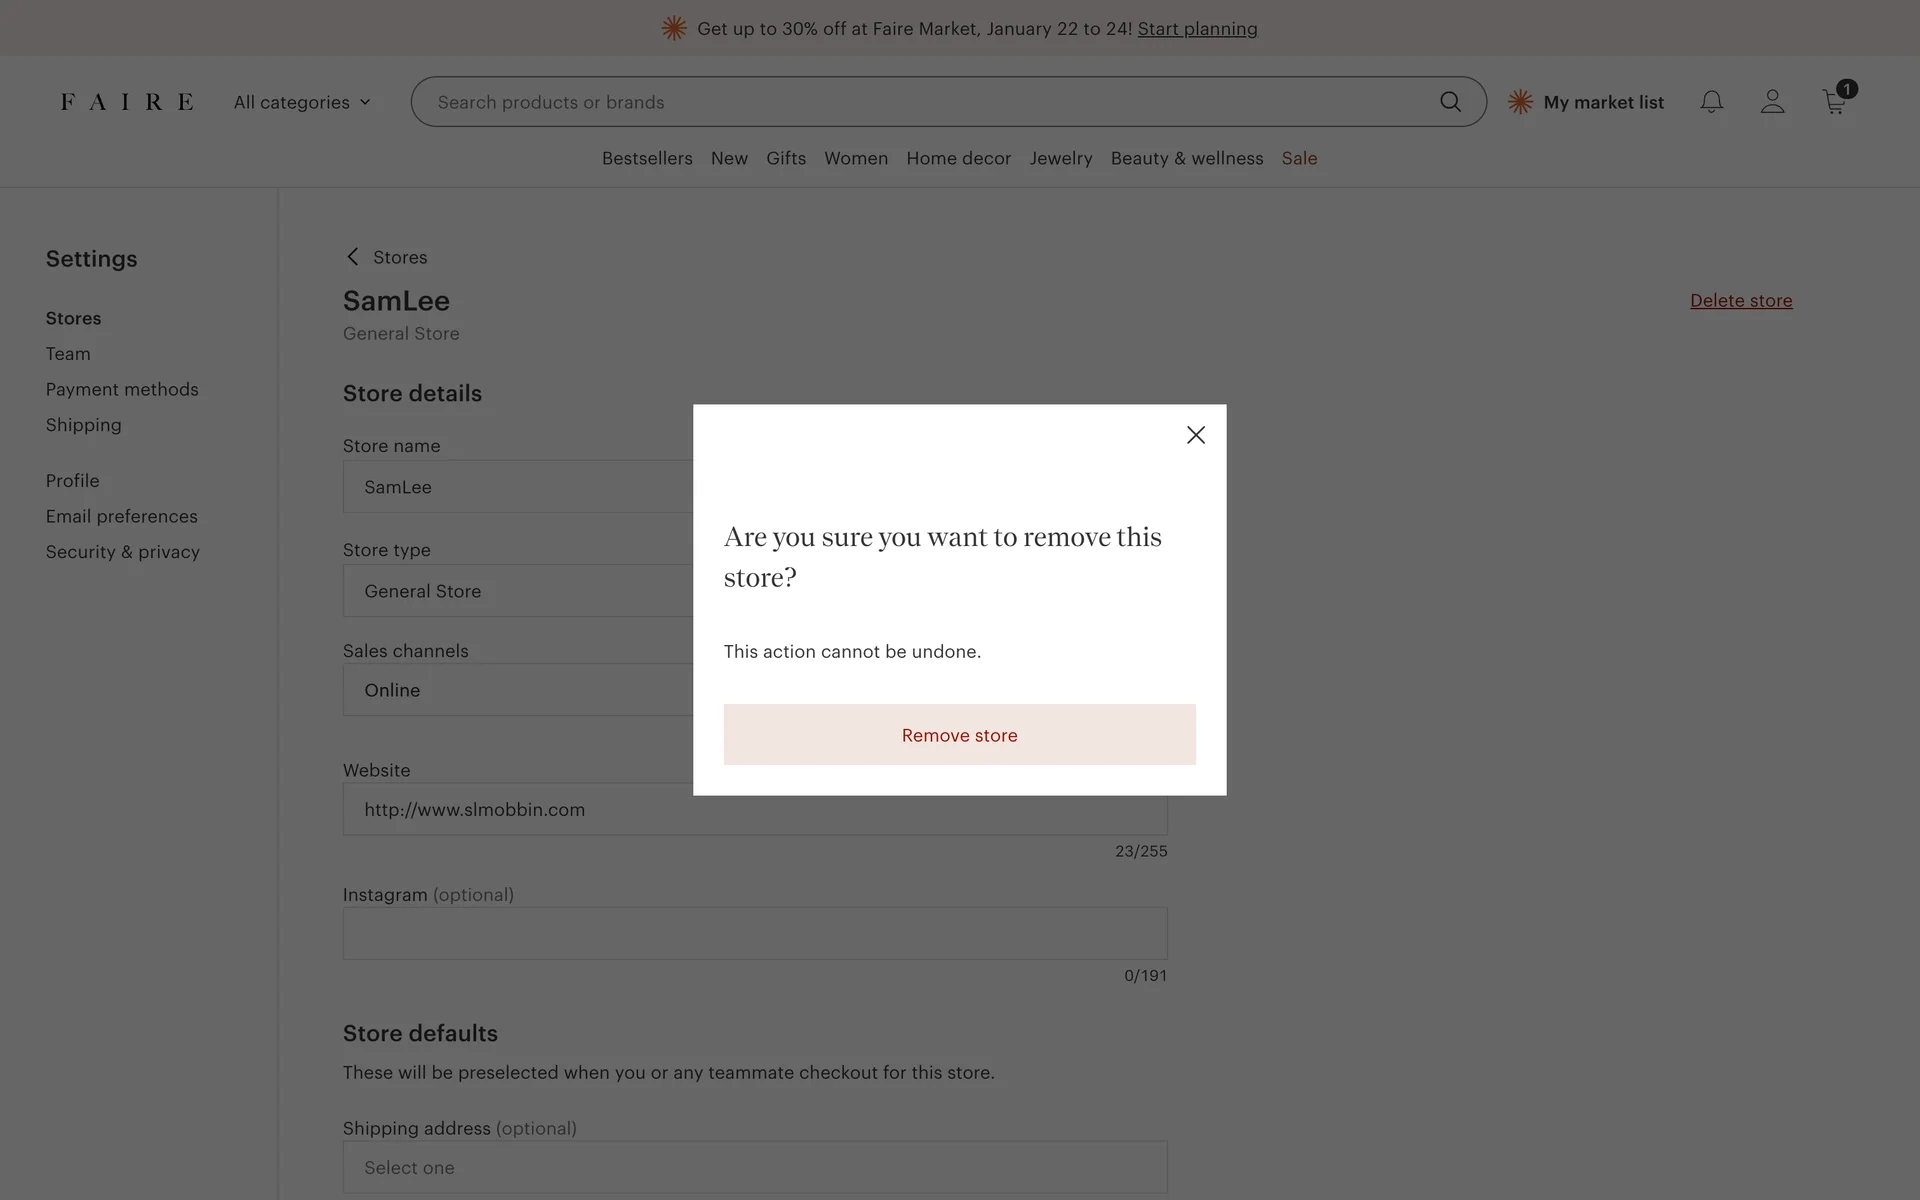Close the remove store confirmation dialog
The image size is (1920, 1200).
[1195, 435]
